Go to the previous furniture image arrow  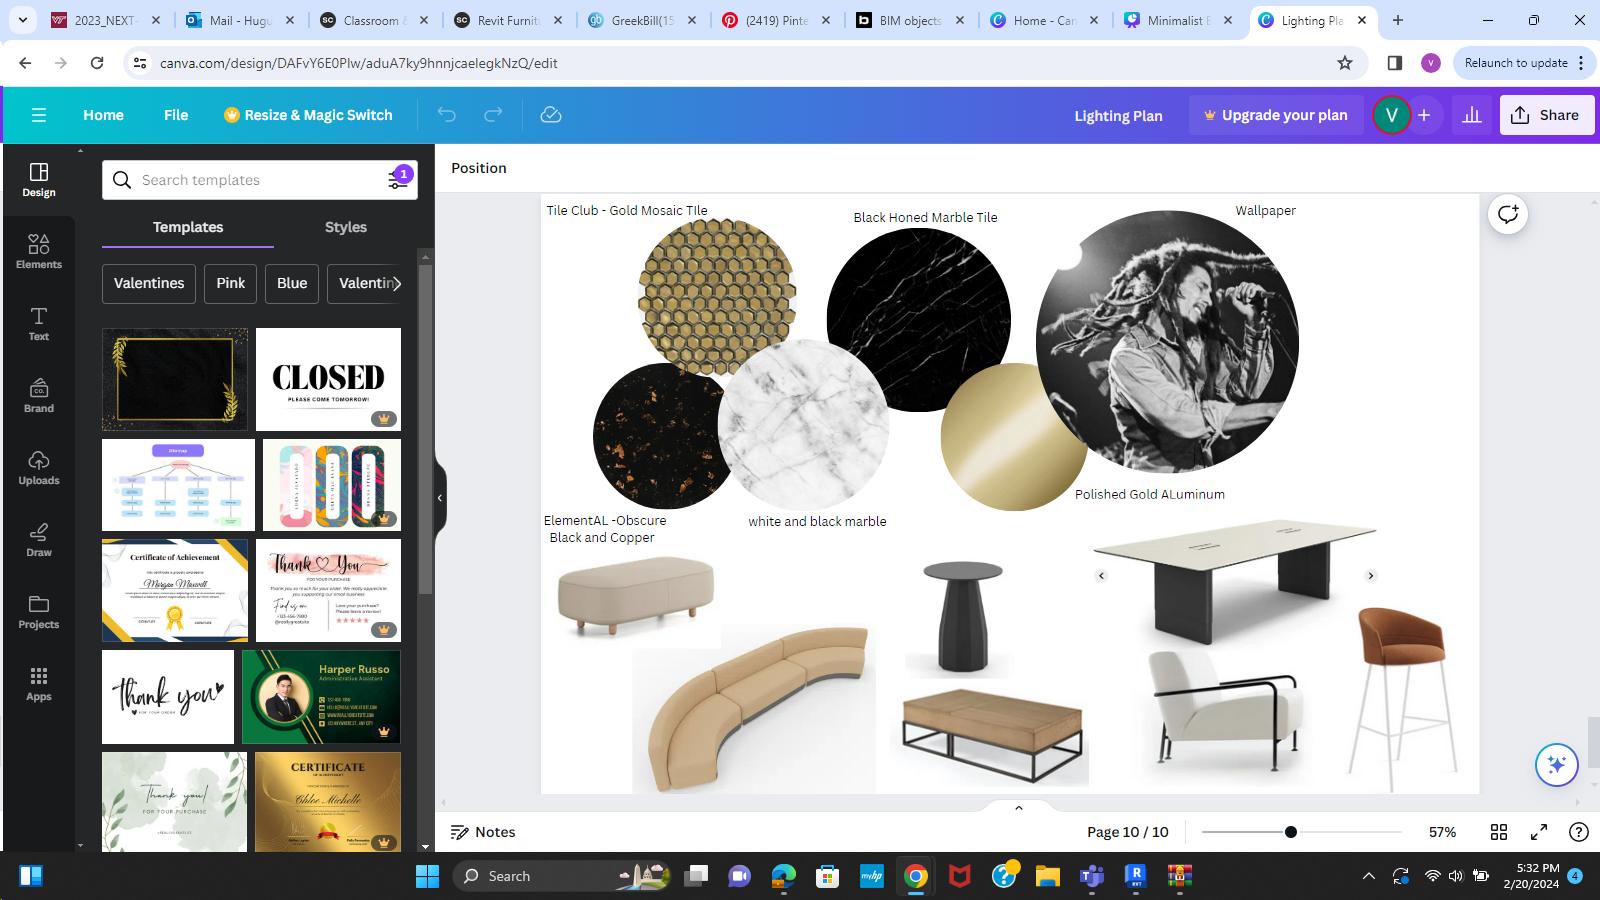click(1101, 576)
